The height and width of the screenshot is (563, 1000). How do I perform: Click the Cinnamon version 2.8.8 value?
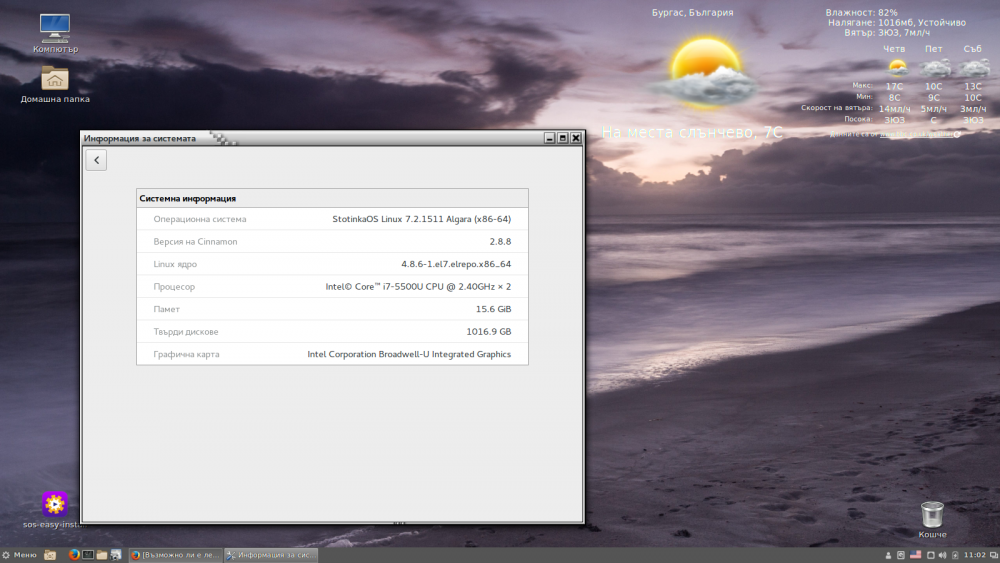pos(500,242)
